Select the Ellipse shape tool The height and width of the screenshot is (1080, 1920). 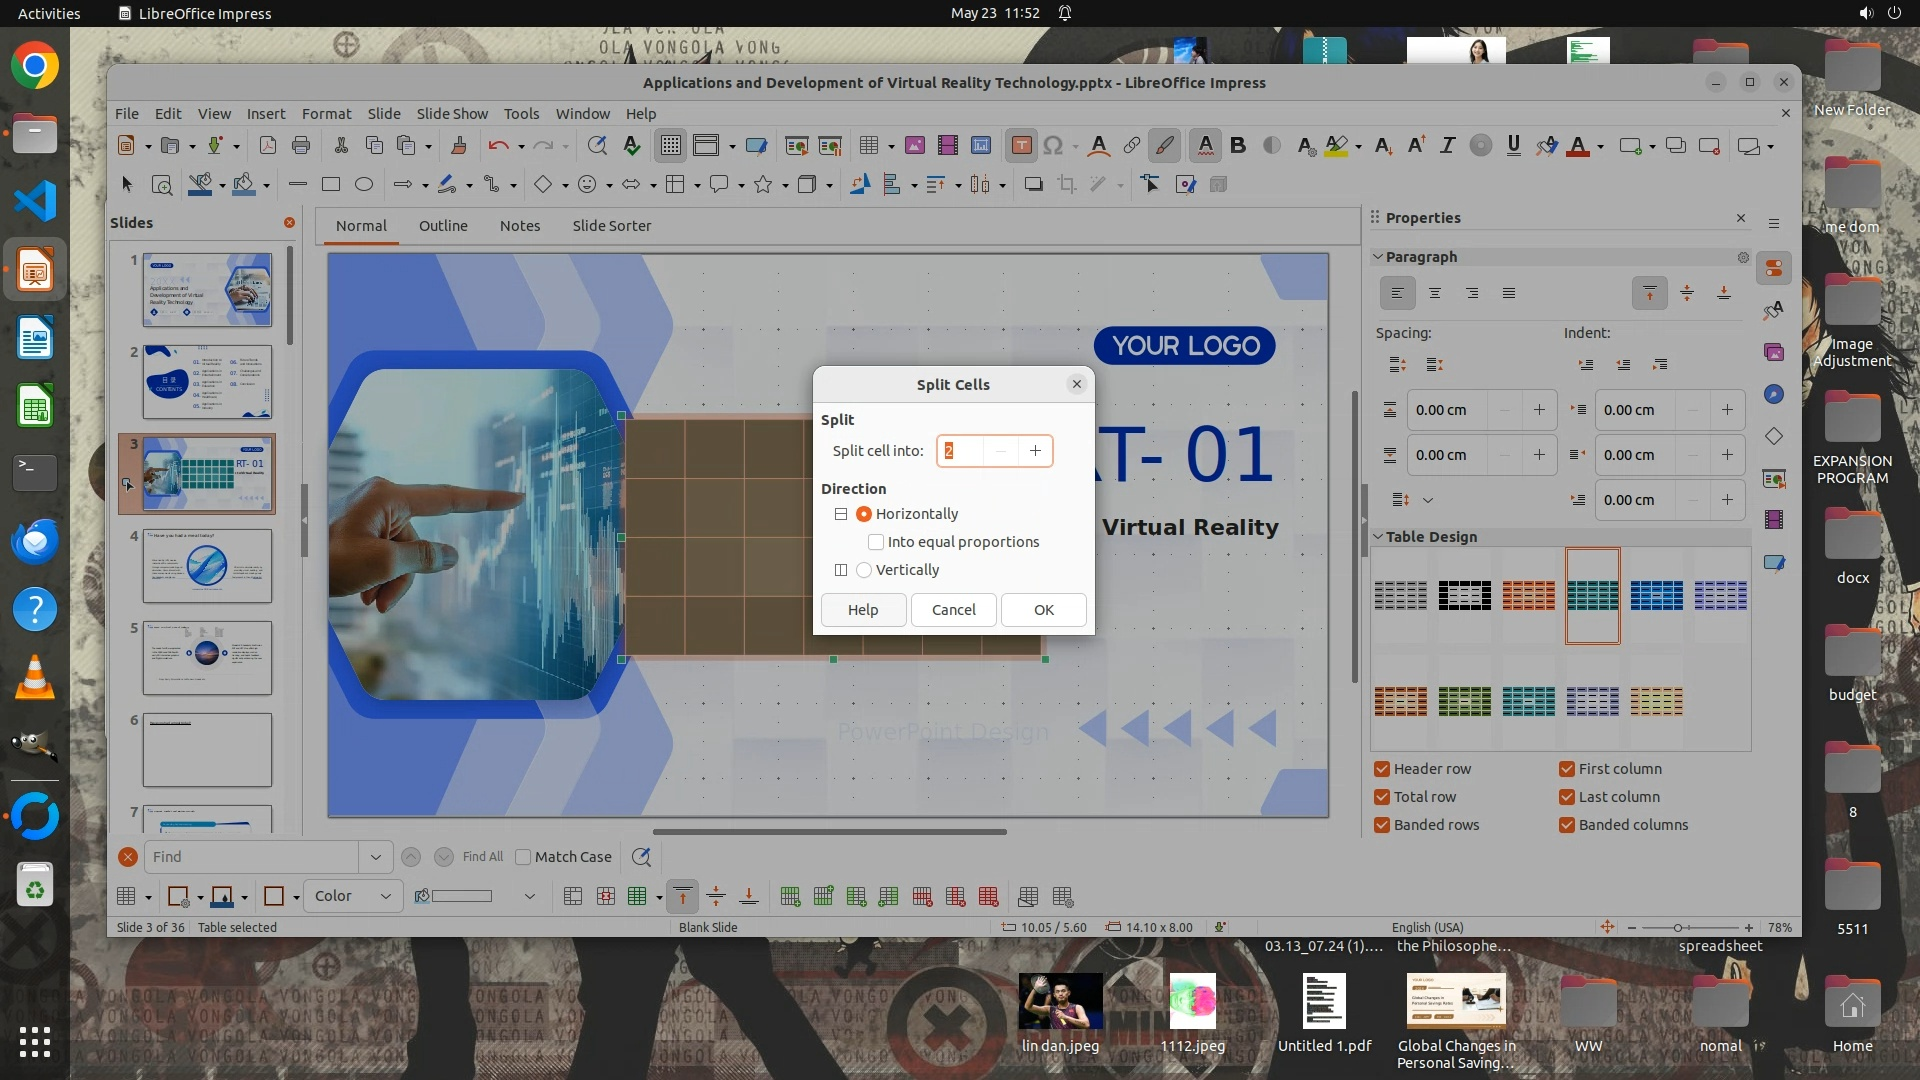point(364,185)
